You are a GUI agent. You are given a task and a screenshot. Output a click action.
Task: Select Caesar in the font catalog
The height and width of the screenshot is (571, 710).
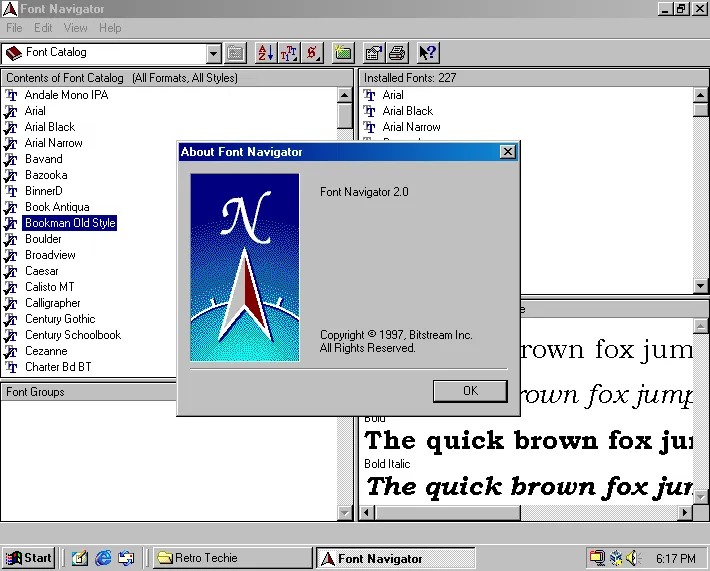click(x=42, y=271)
